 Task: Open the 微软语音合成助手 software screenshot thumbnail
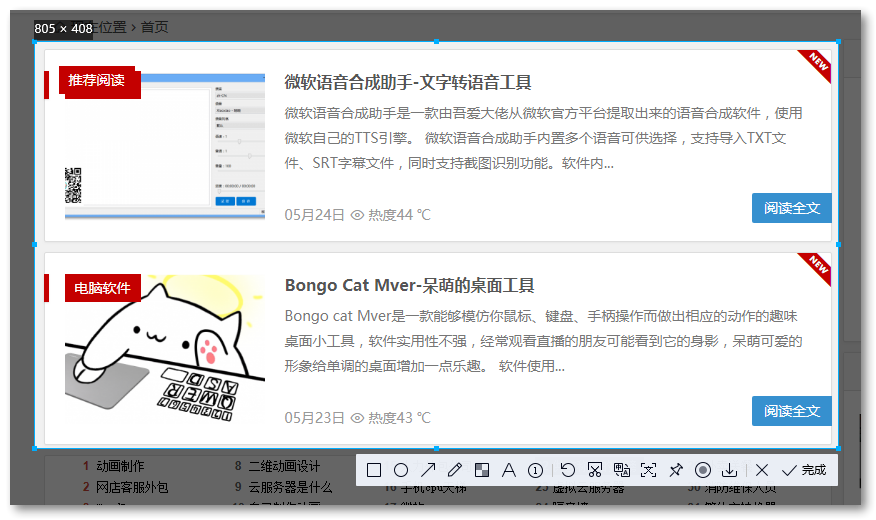pyautogui.click(x=165, y=145)
